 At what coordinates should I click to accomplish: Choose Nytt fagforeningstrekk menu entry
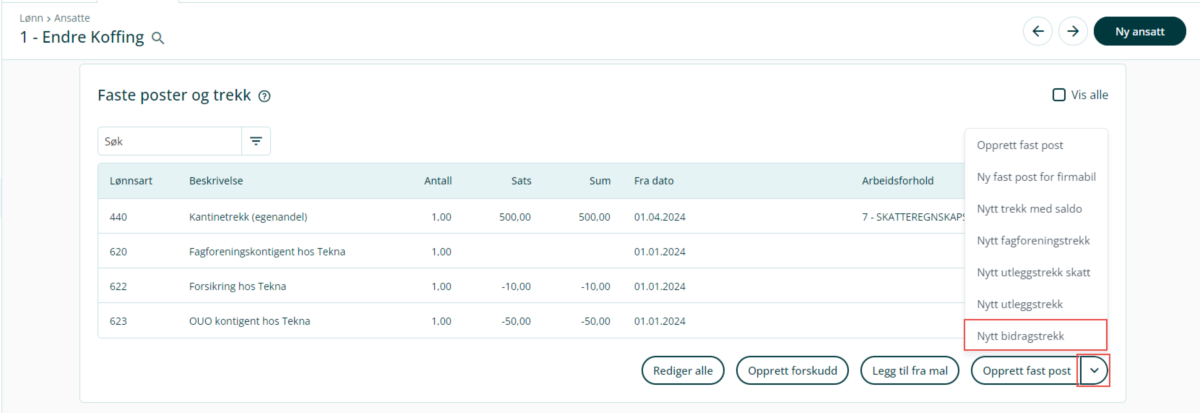tap(1033, 240)
